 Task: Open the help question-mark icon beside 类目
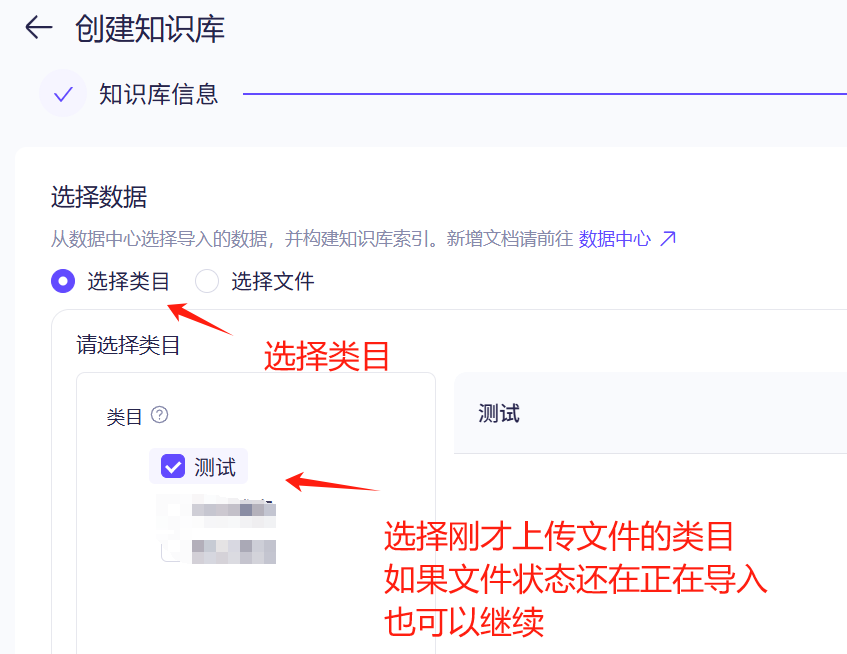pyautogui.click(x=159, y=415)
